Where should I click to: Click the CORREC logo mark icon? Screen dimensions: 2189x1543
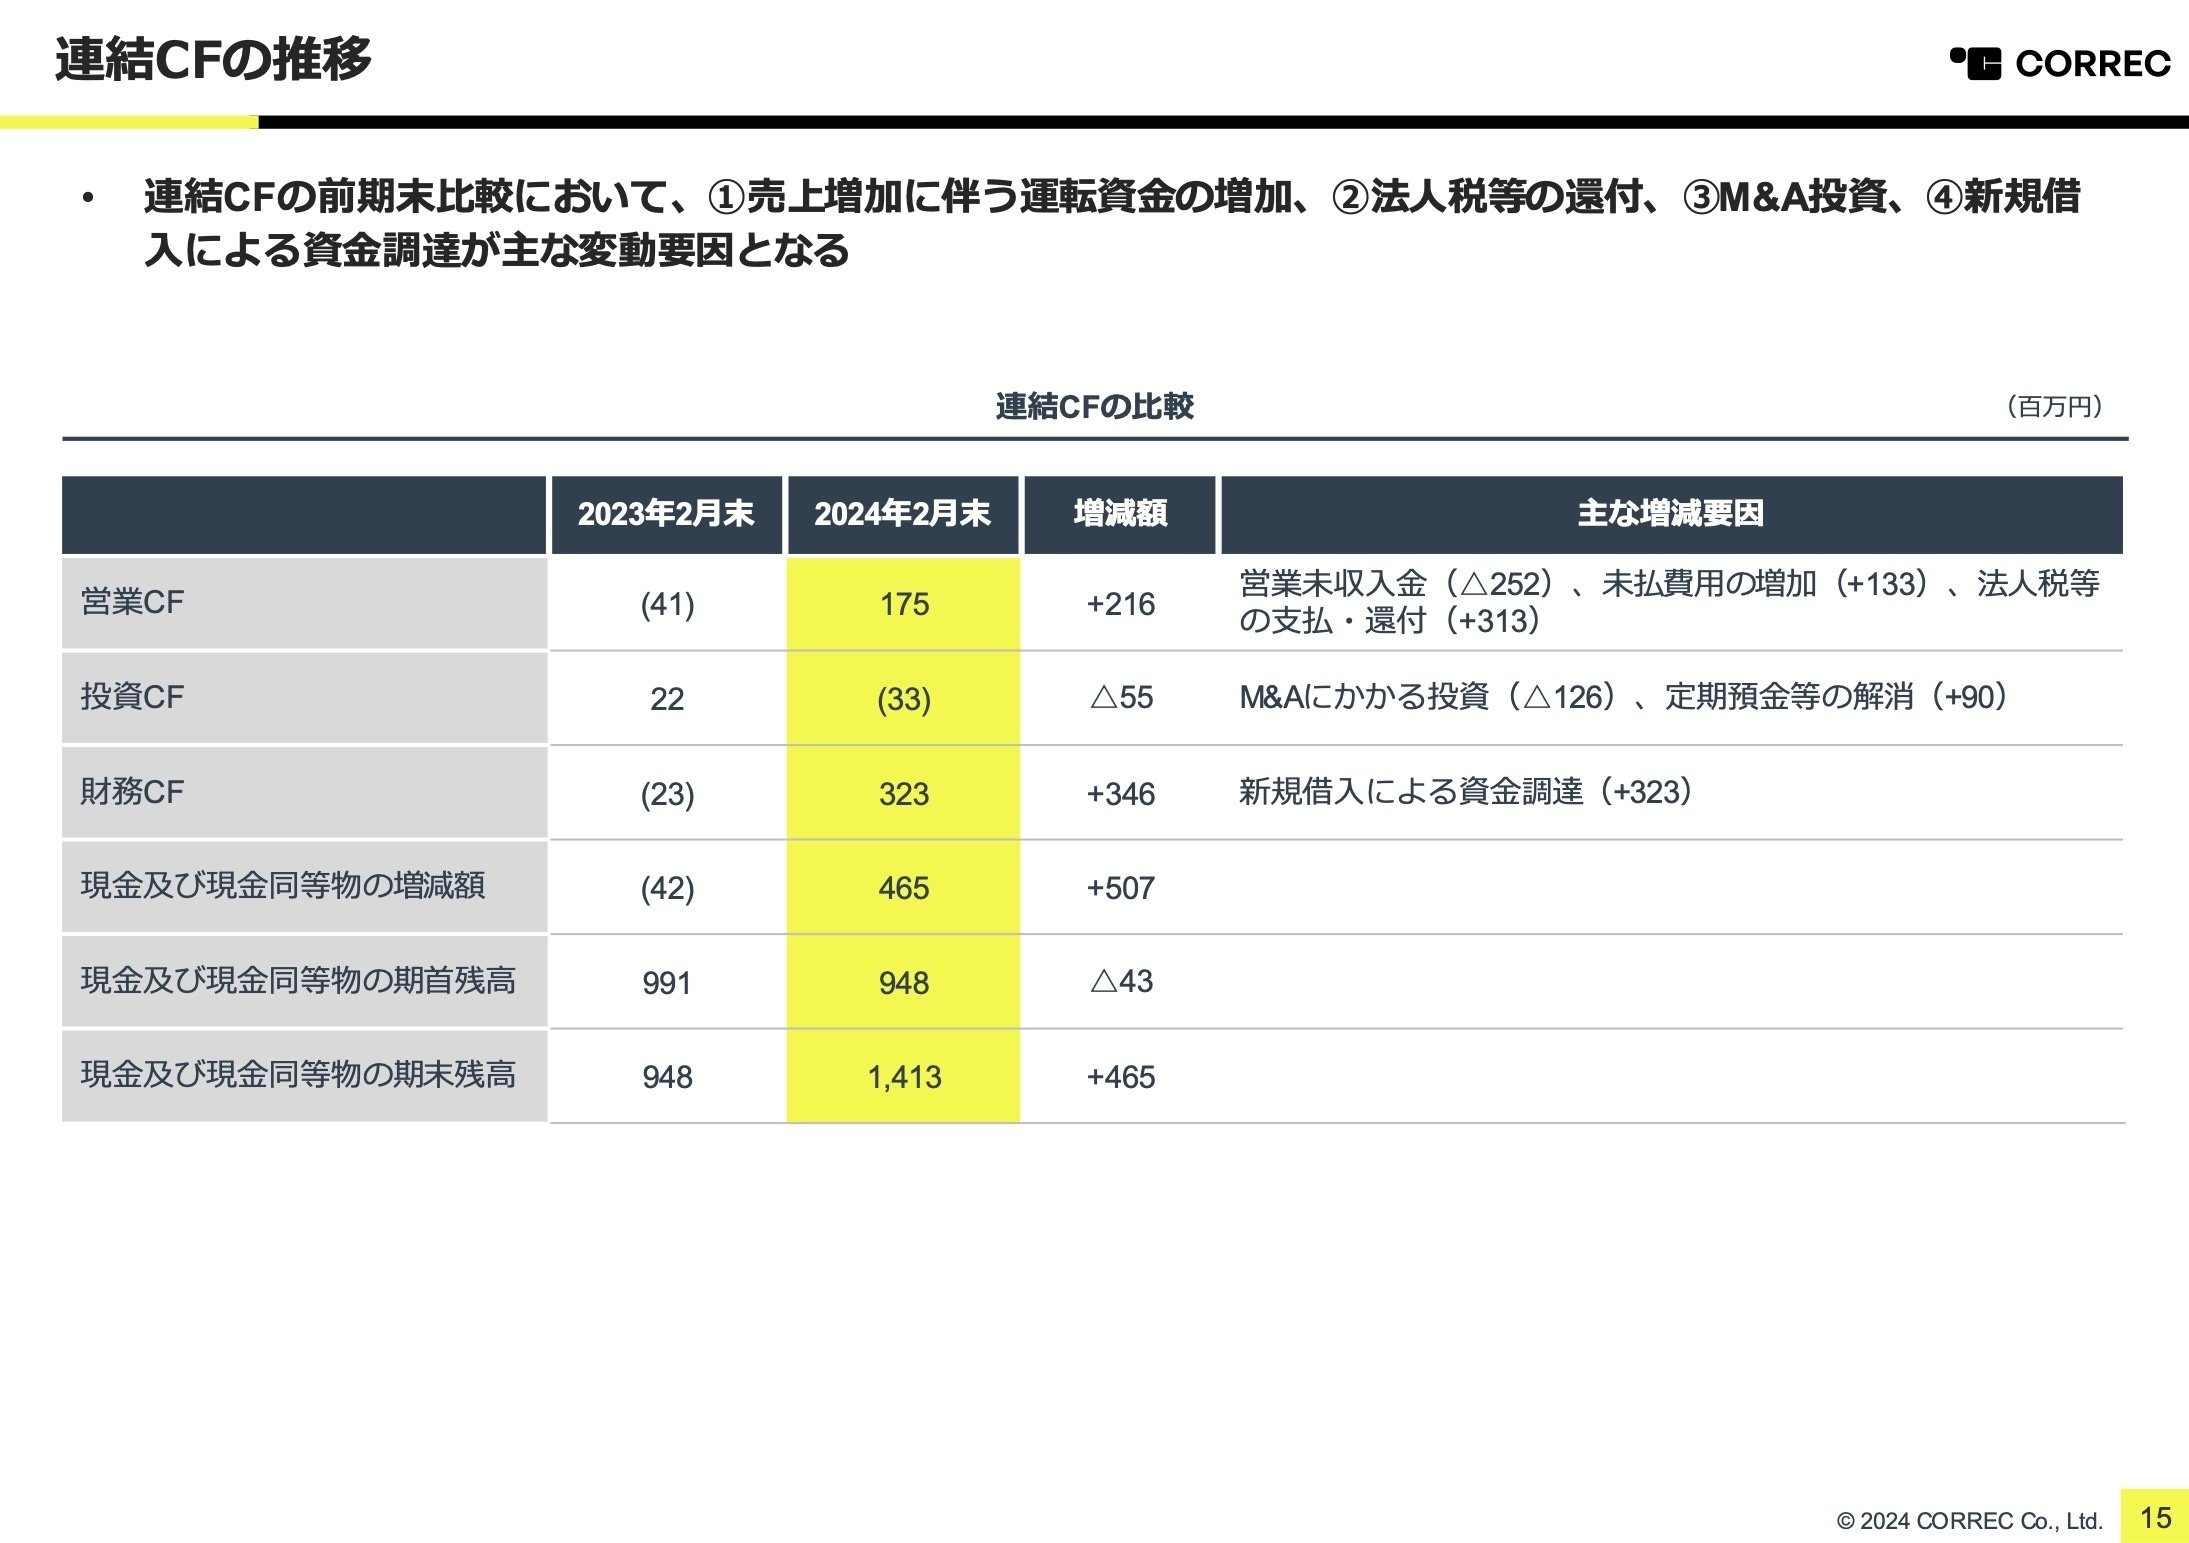pos(1976,63)
